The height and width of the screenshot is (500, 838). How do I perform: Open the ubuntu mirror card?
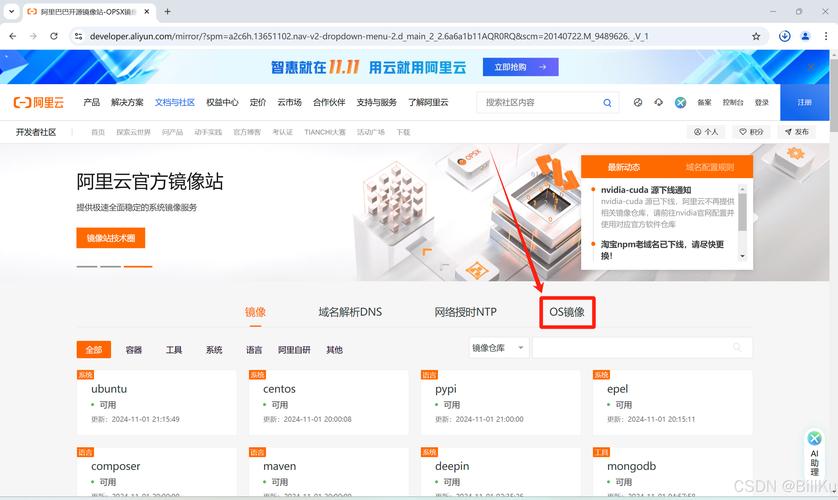(157, 402)
